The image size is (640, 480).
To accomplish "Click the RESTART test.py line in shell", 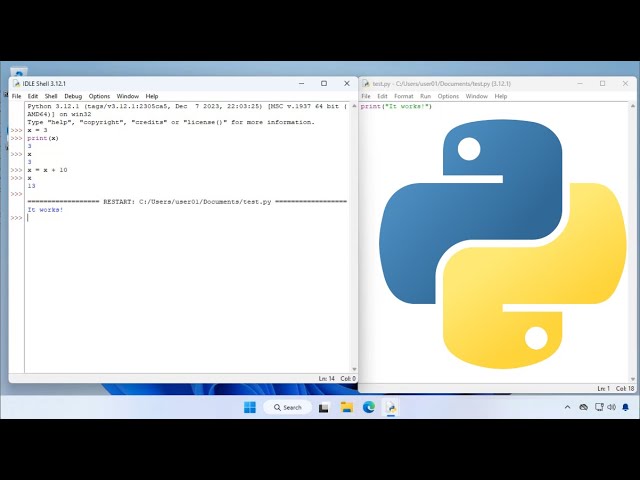I will (187, 202).
